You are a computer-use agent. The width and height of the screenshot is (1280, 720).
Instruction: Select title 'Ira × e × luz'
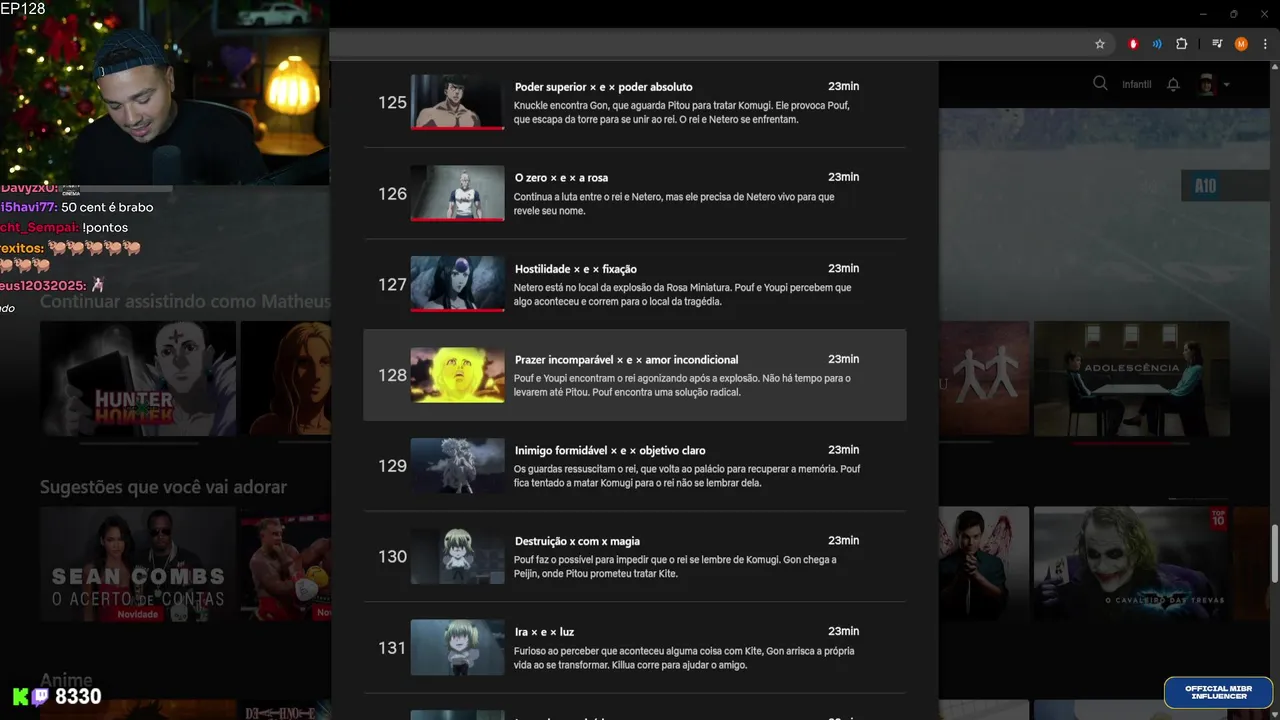[x=544, y=632]
